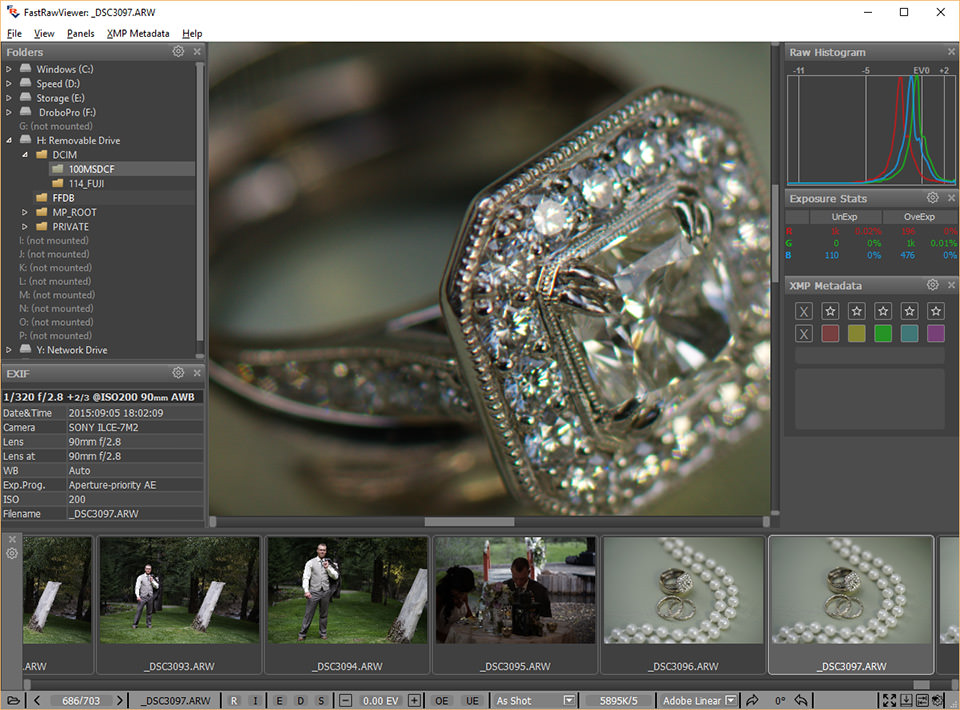Click the fullscreen icon in bottom bar
This screenshot has height=710, width=960.
pos(887,700)
